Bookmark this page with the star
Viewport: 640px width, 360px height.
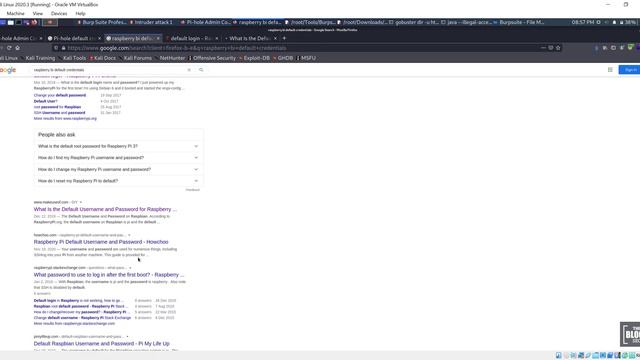tap(558, 48)
